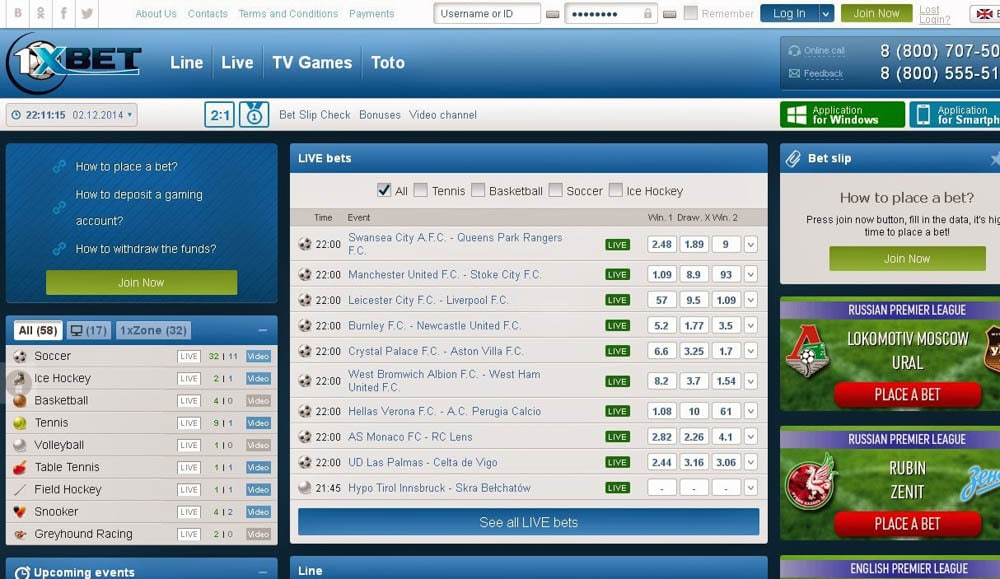Toggle the Remember checkbox
Screen dimensions: 1000x579
click(x=691, y=13)
